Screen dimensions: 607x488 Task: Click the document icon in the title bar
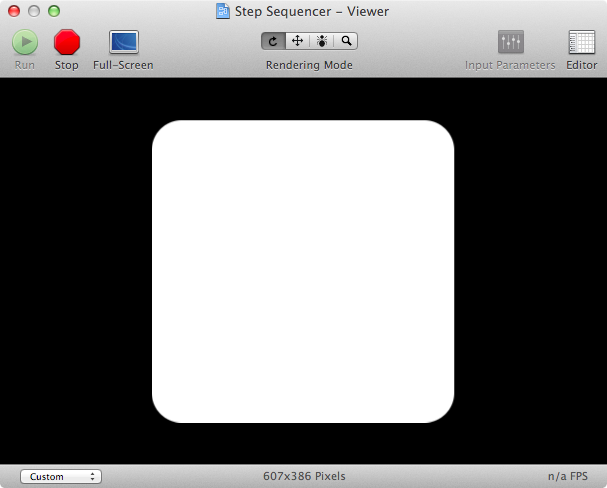click(223, 11)
